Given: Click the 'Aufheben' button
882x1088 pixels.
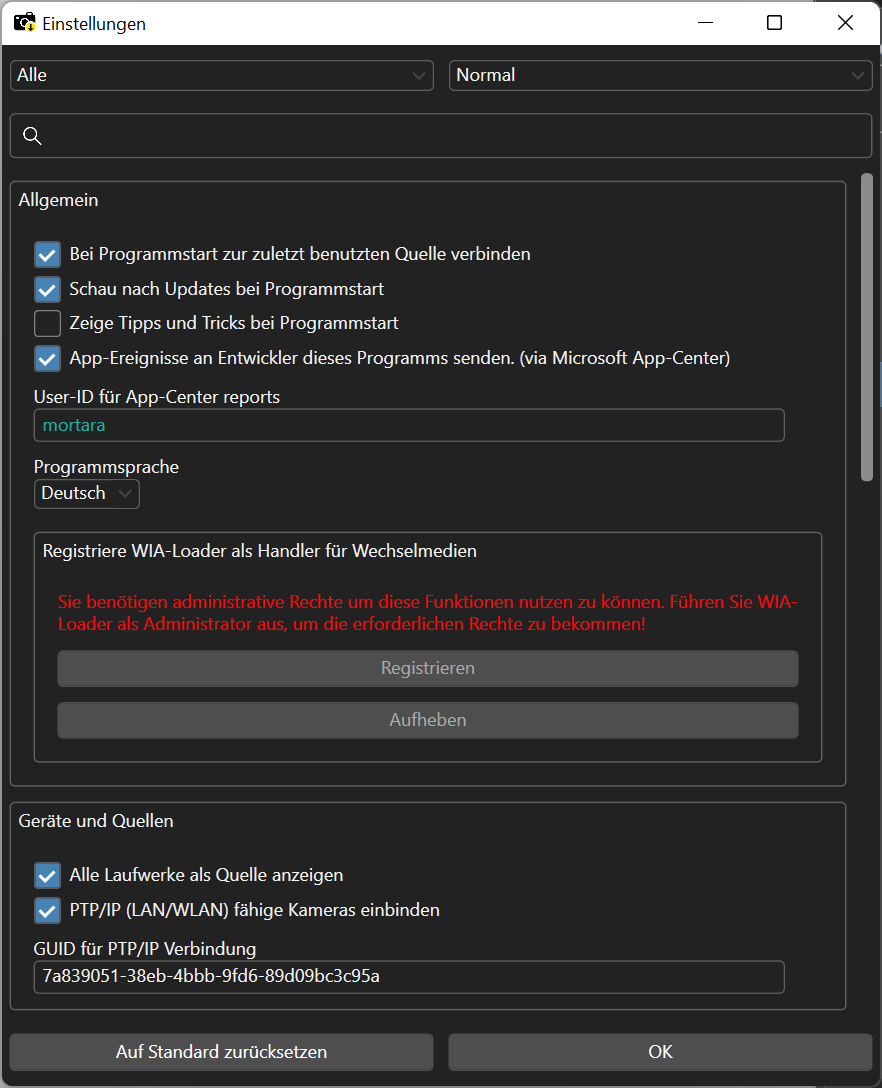Looking at the screenshot, I should click(x=428, y=719).
